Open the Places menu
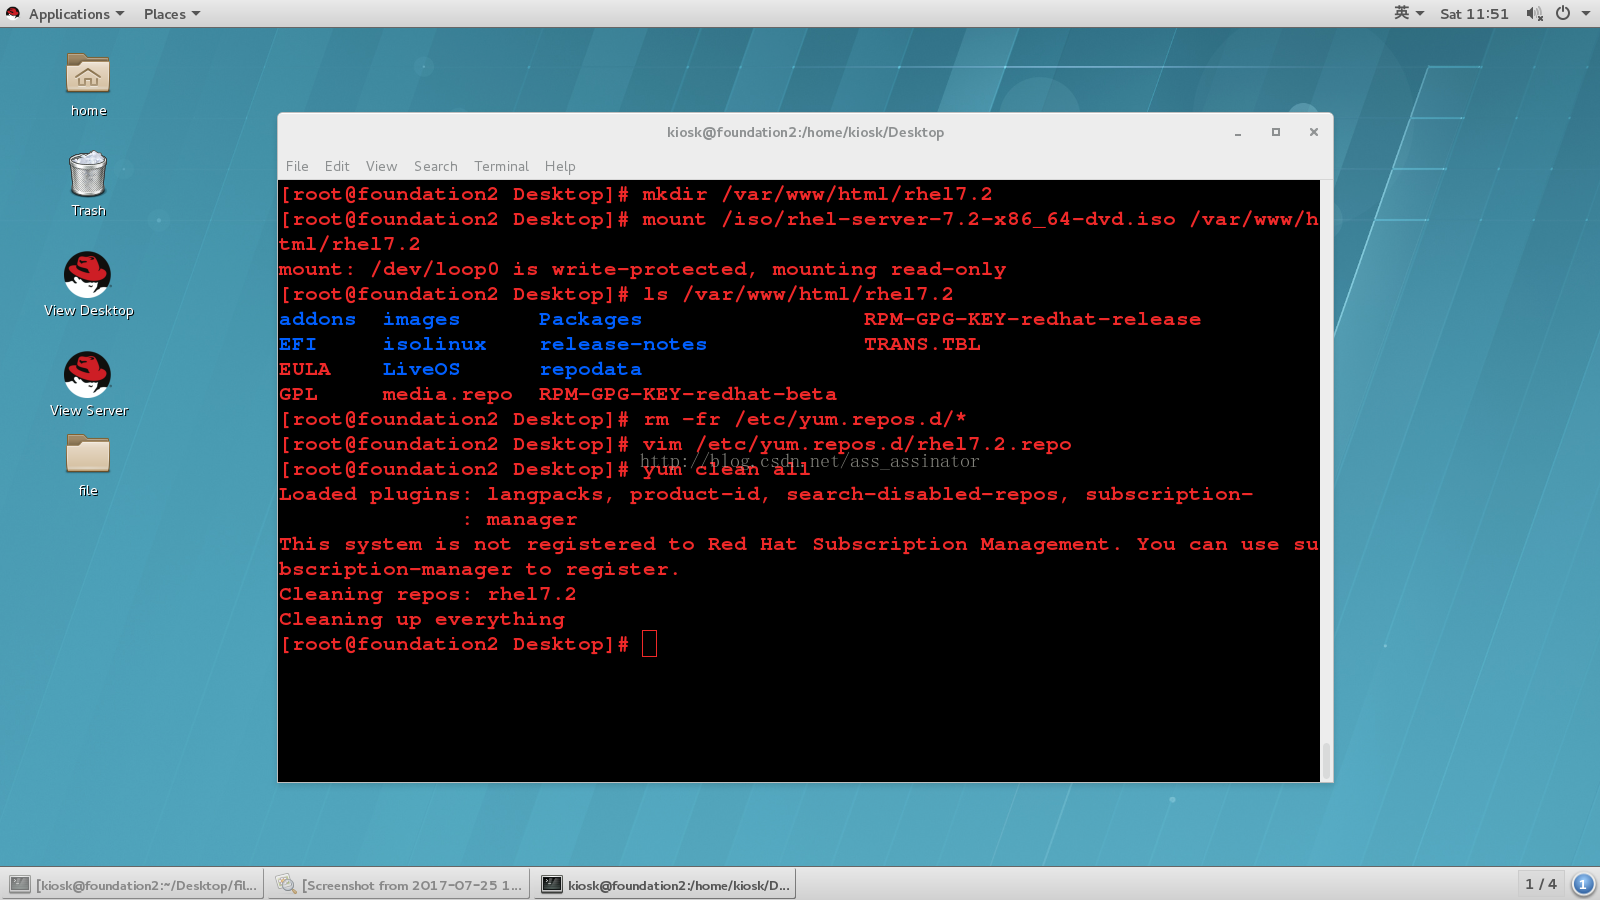1600x900 pixels. (x=171, y=14)
